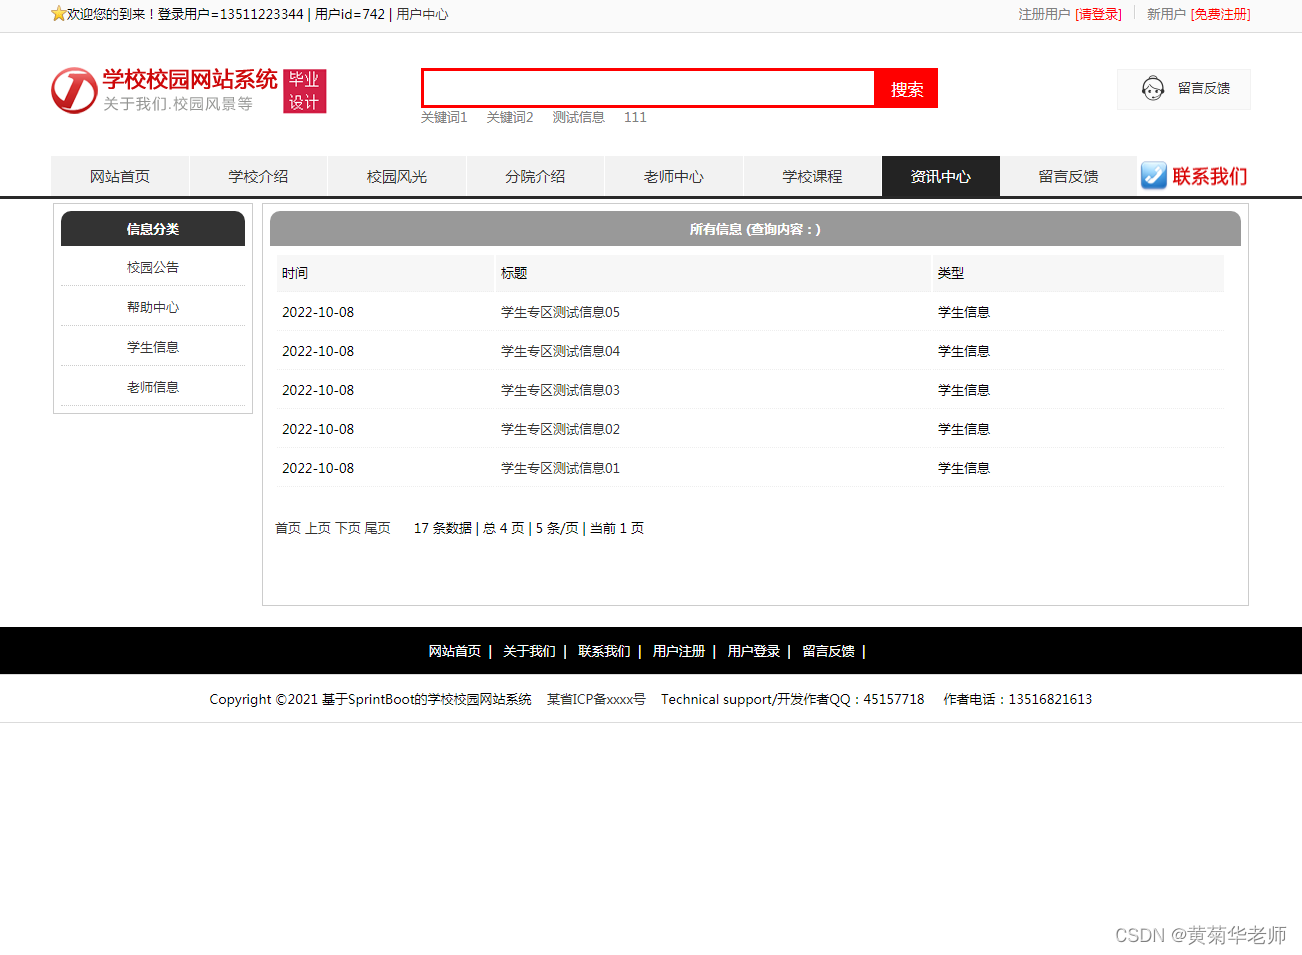This screenshot has width=1302, height=955.
Task: Click the blue contact phone icon
Action: click(1154, 176)
